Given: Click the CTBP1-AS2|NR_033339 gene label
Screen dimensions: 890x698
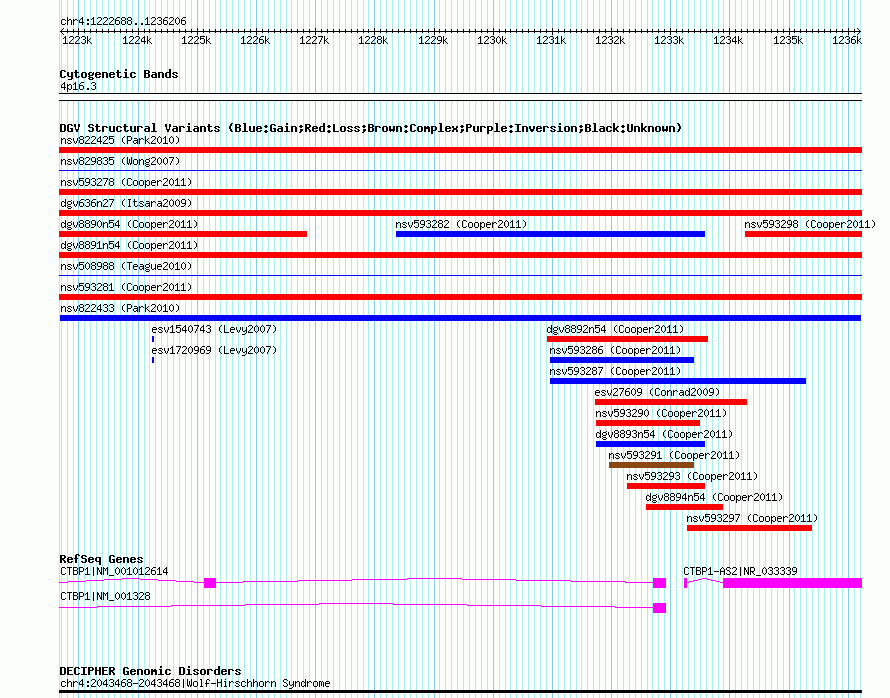Looking at the screenshot, I should 740,571.
